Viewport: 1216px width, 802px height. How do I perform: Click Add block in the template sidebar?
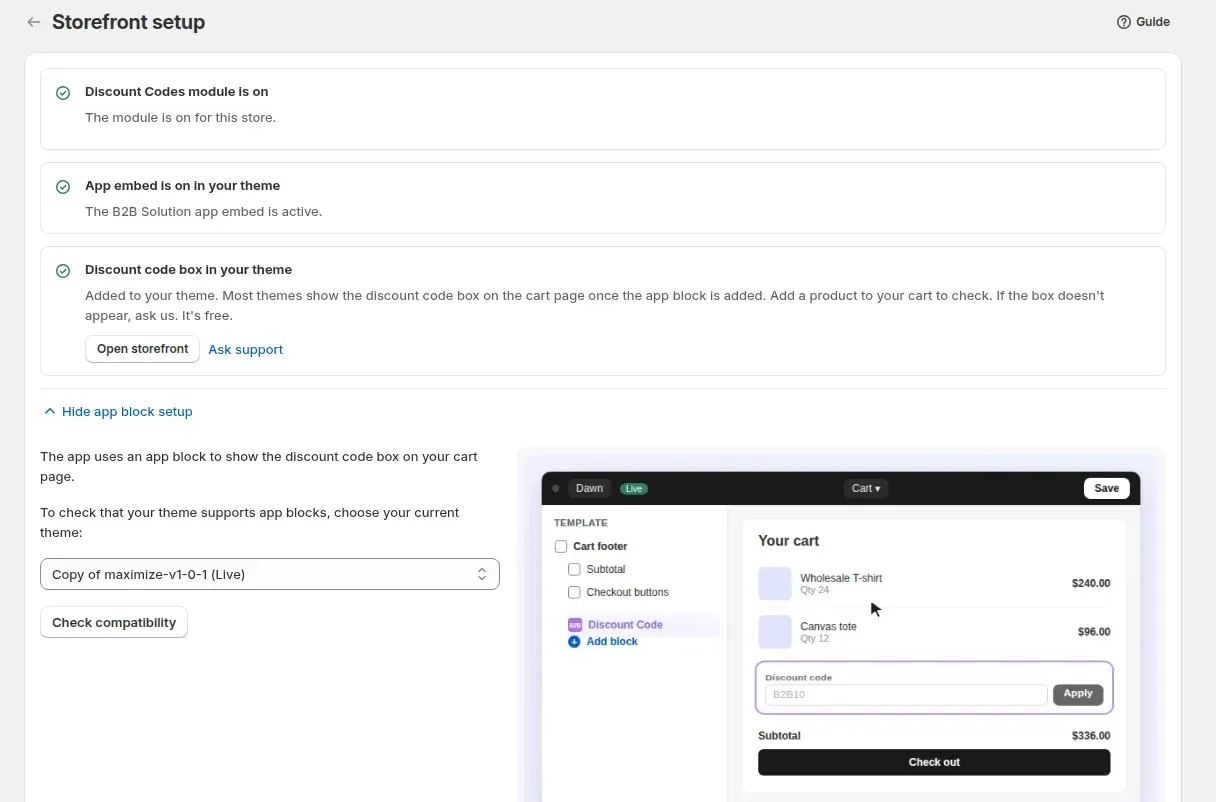pyautogui.click(x=612, y=641)
